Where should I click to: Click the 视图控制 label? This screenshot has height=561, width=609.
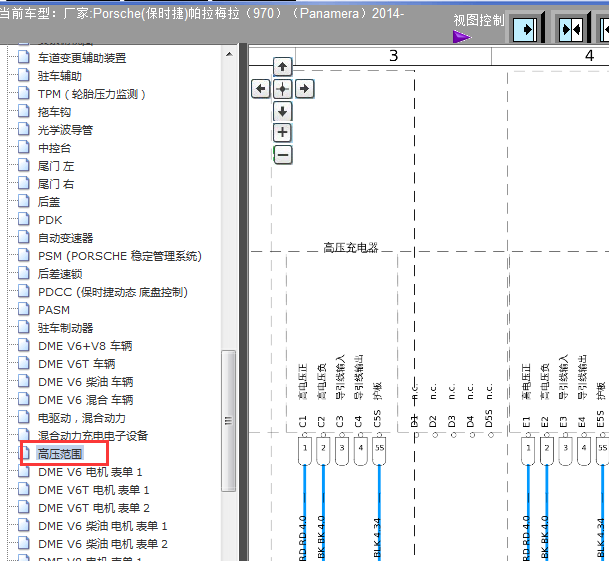pyautogui.click(x=478, y=20)
